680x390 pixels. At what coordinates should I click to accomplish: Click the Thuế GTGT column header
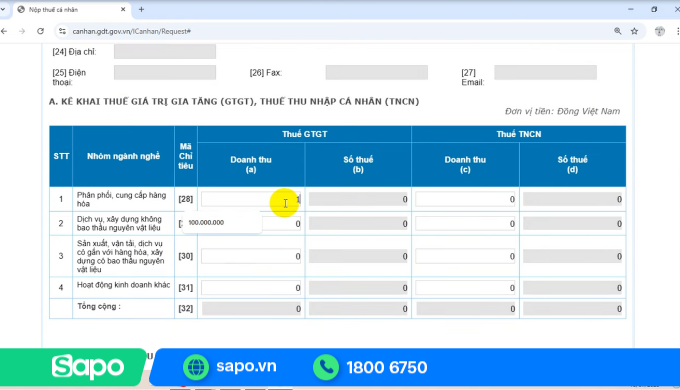tap(304, 134)
